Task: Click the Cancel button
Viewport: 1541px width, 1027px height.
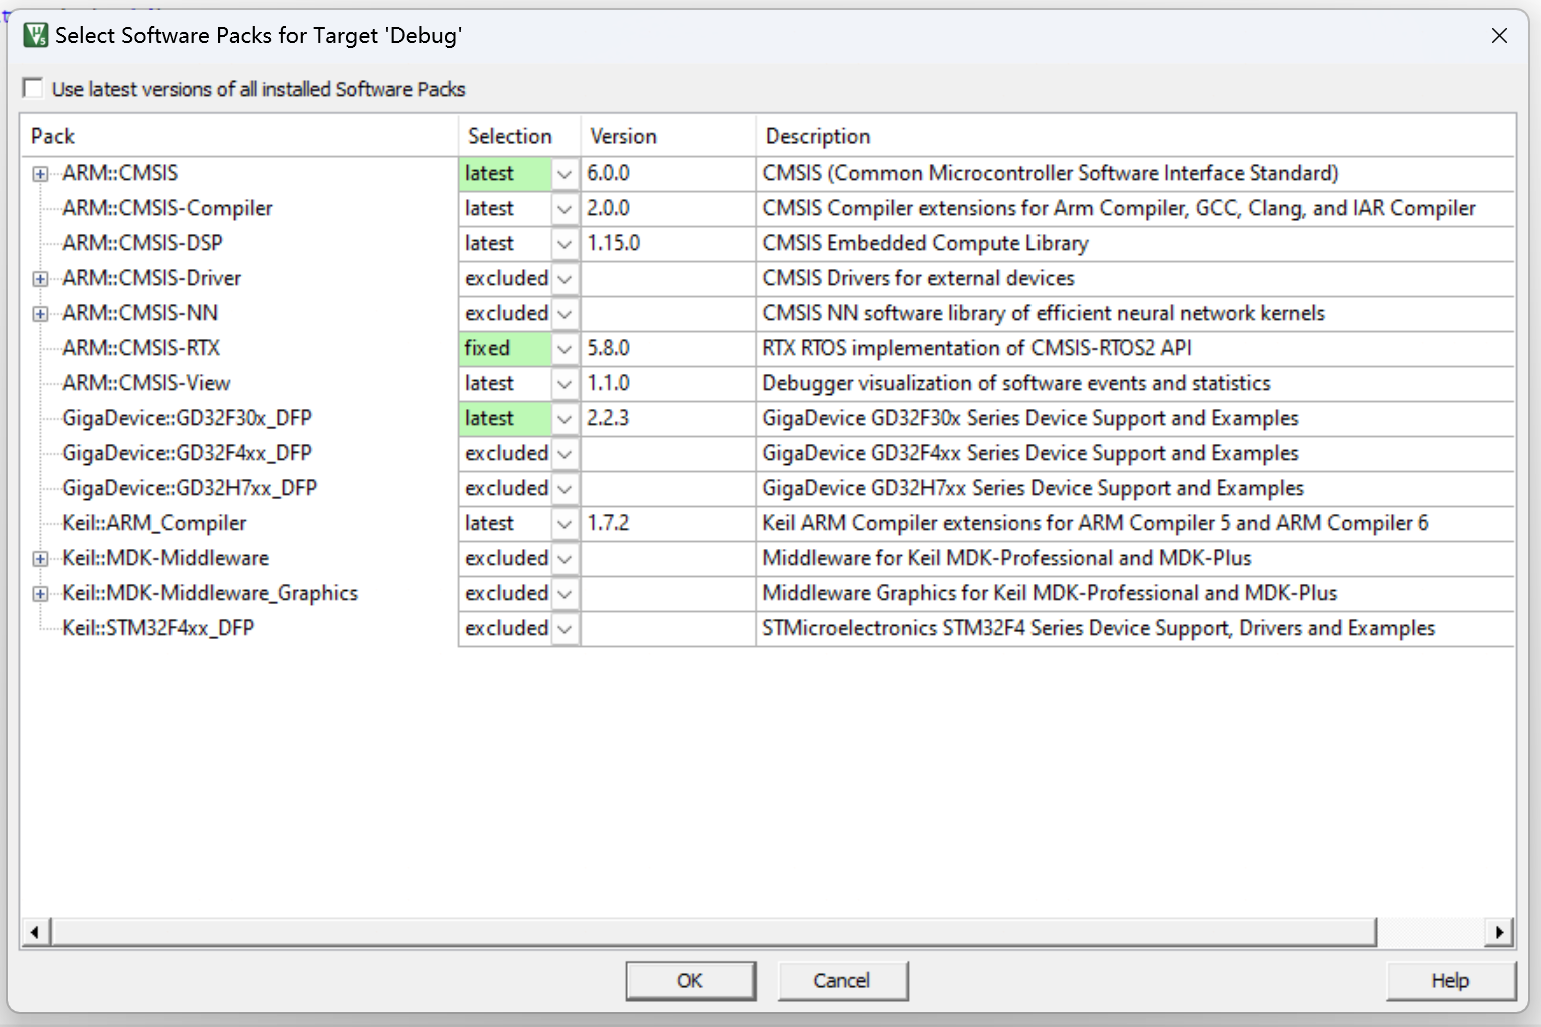Action: click(842, 980)
